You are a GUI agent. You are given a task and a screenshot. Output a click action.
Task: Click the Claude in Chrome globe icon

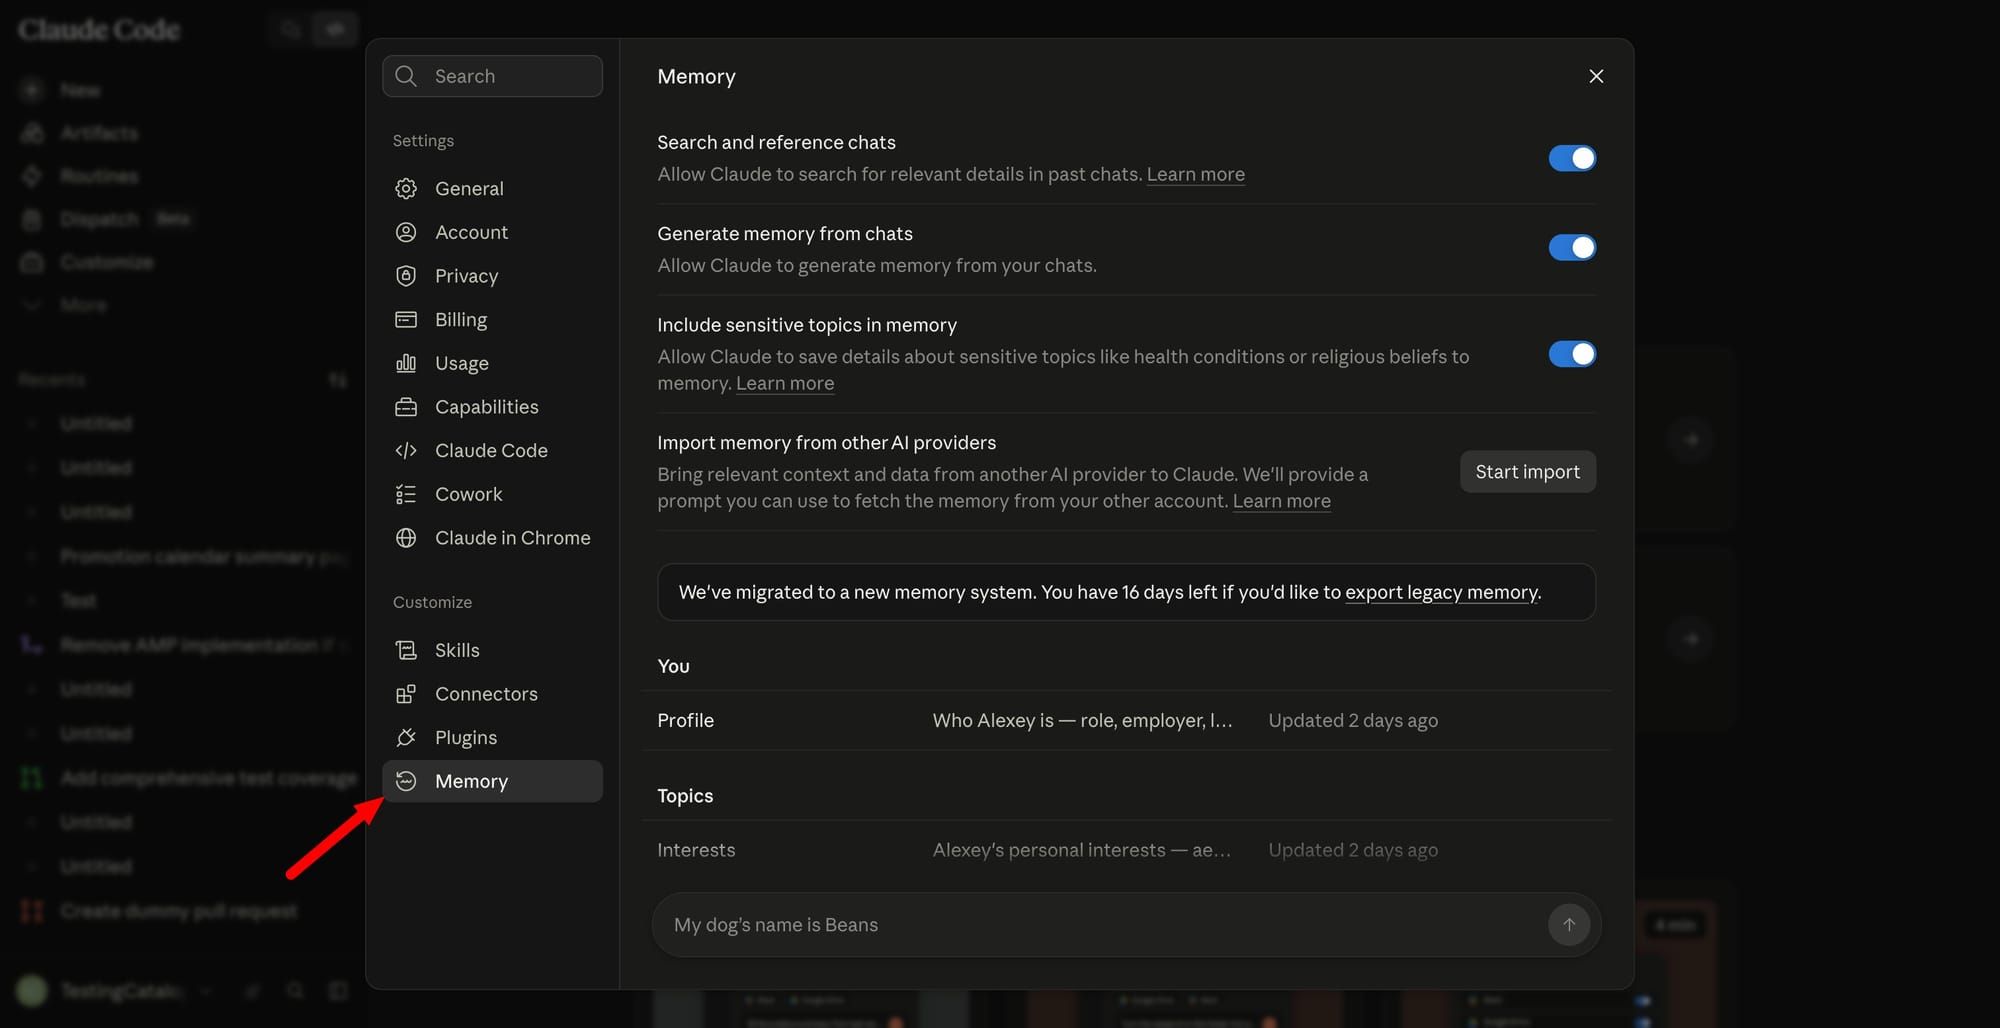coord(406,538)
